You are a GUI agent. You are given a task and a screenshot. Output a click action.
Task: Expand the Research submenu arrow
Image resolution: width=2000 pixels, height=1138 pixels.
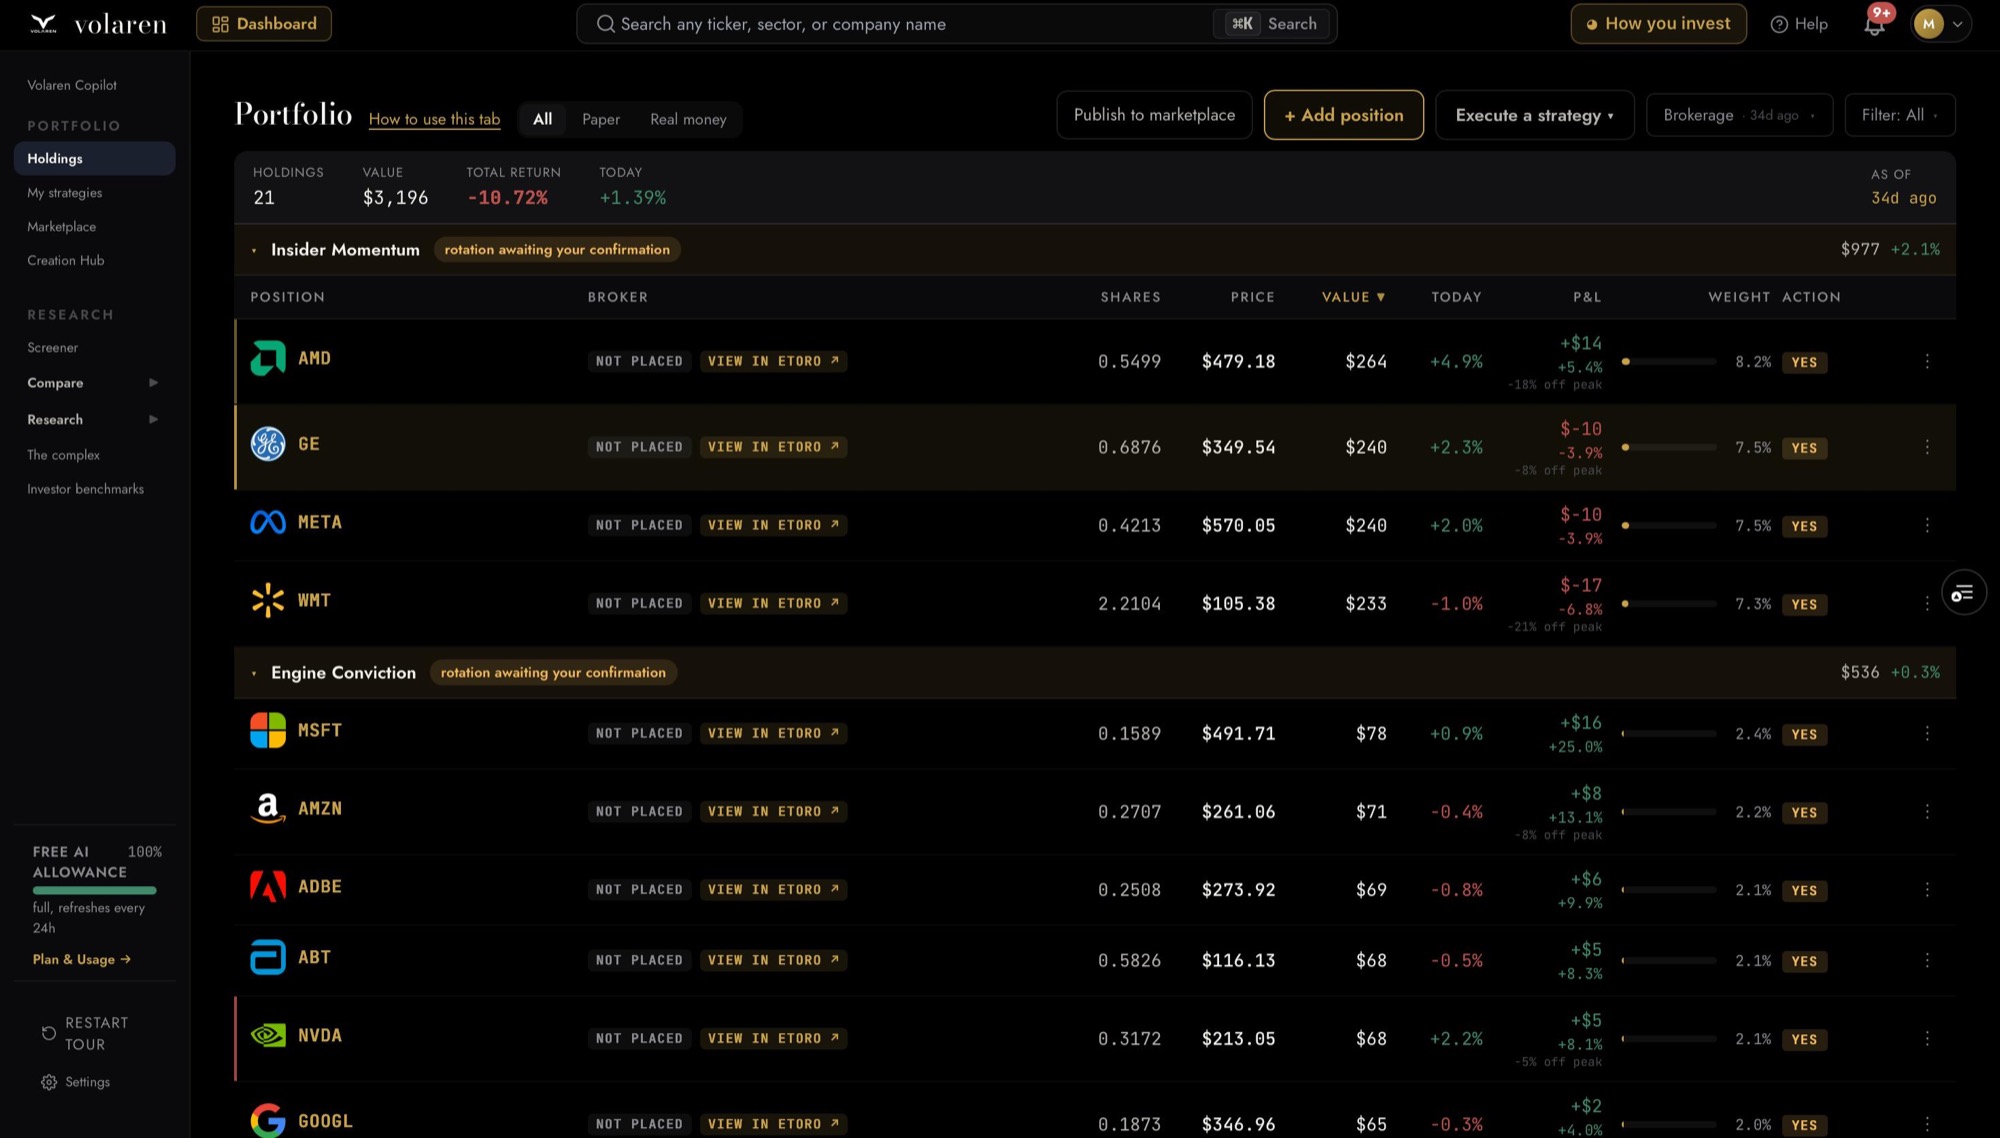[153, 419]
